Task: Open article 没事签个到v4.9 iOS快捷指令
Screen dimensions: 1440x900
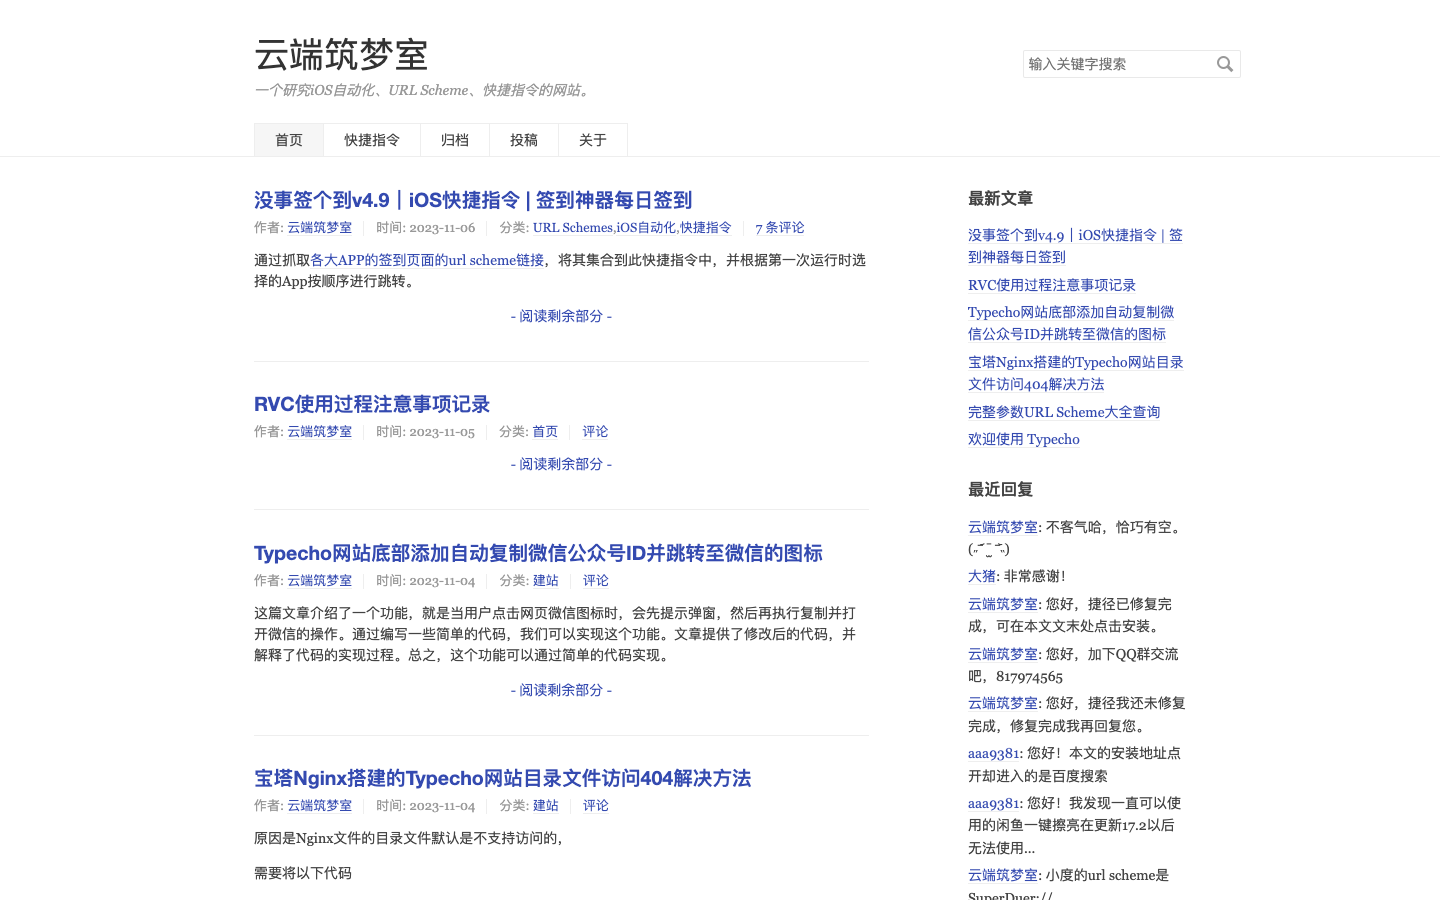Action: [472, 200]
